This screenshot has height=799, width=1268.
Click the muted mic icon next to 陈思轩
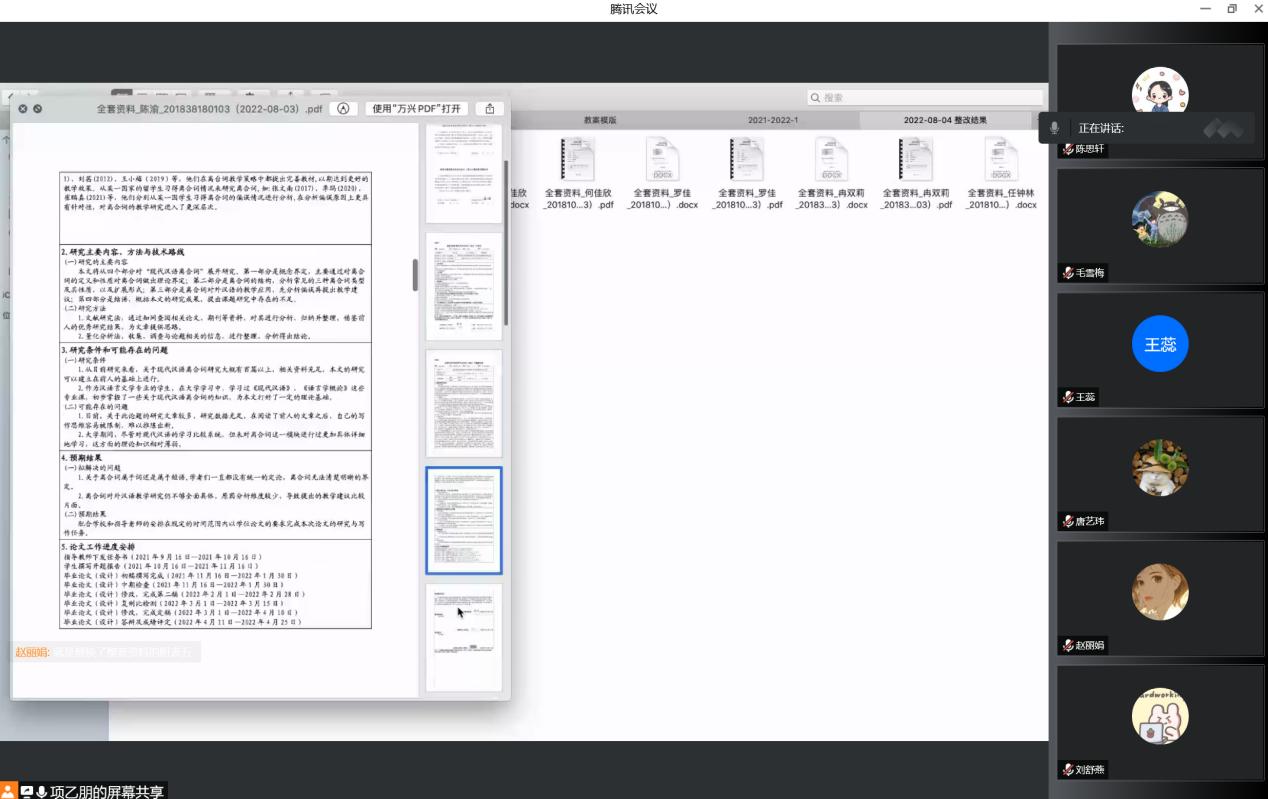coord(1068,149)
